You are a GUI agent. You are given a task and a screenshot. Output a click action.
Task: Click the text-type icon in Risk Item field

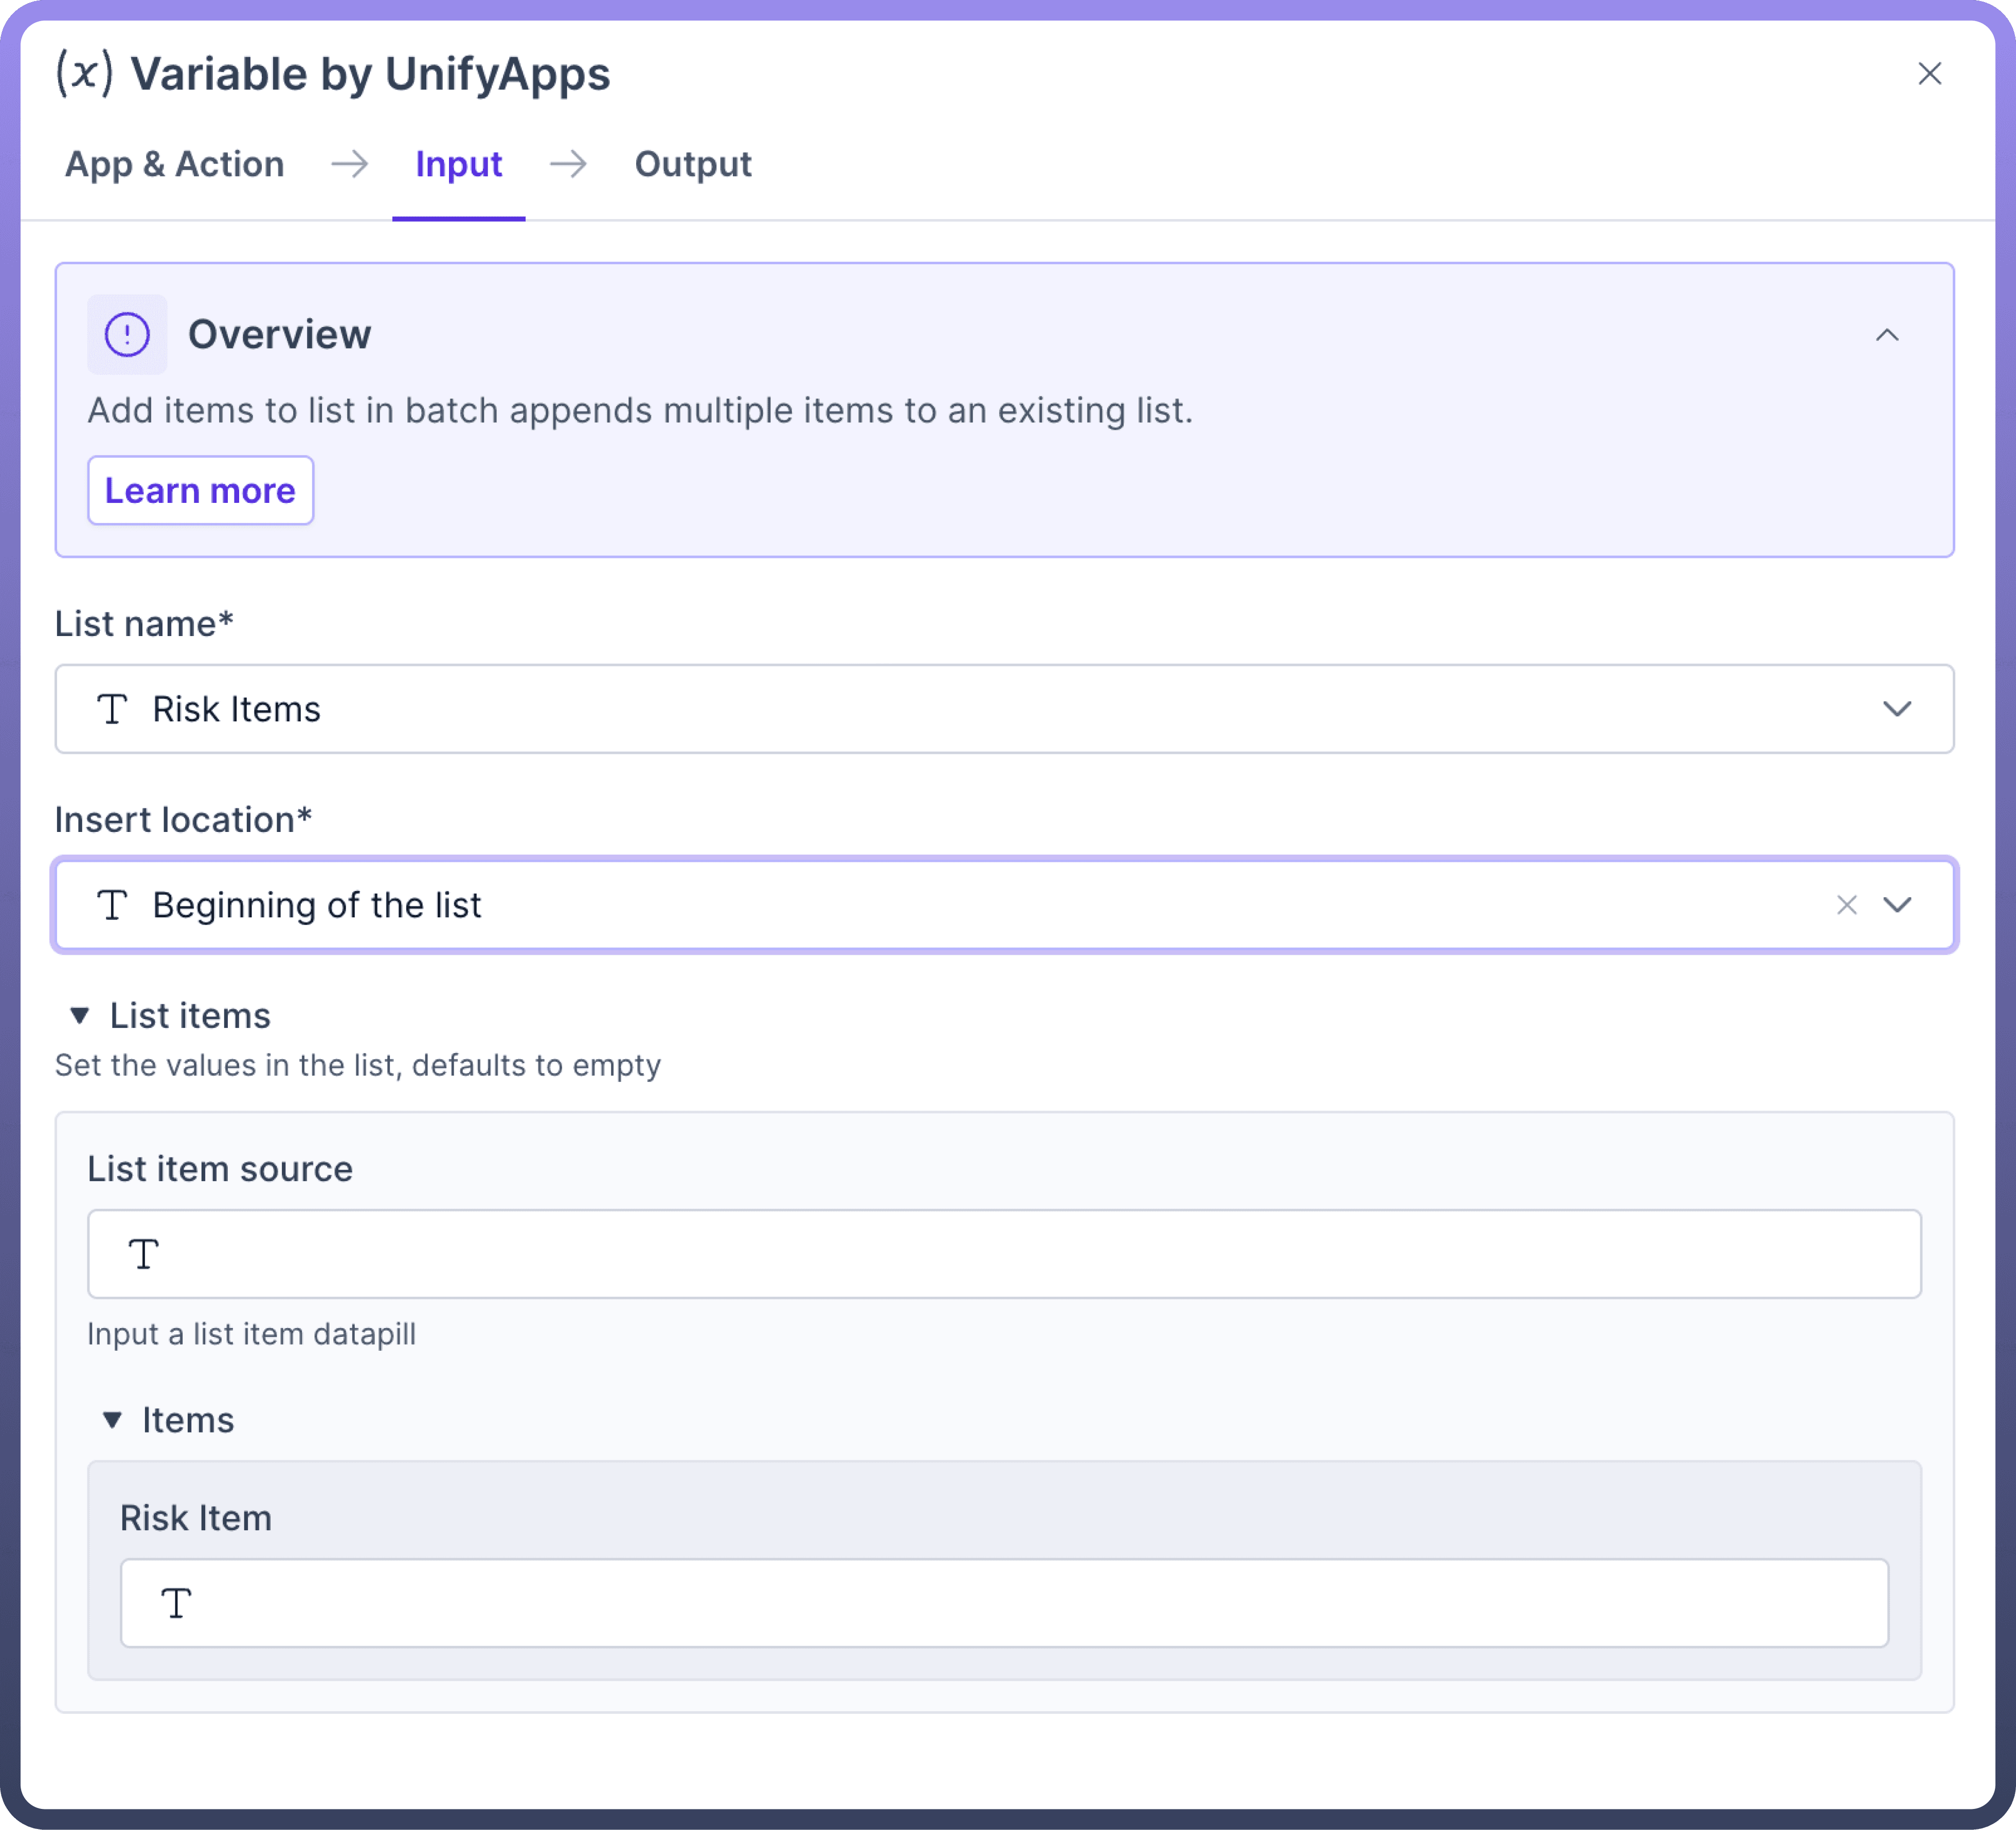coord(176,1603)
